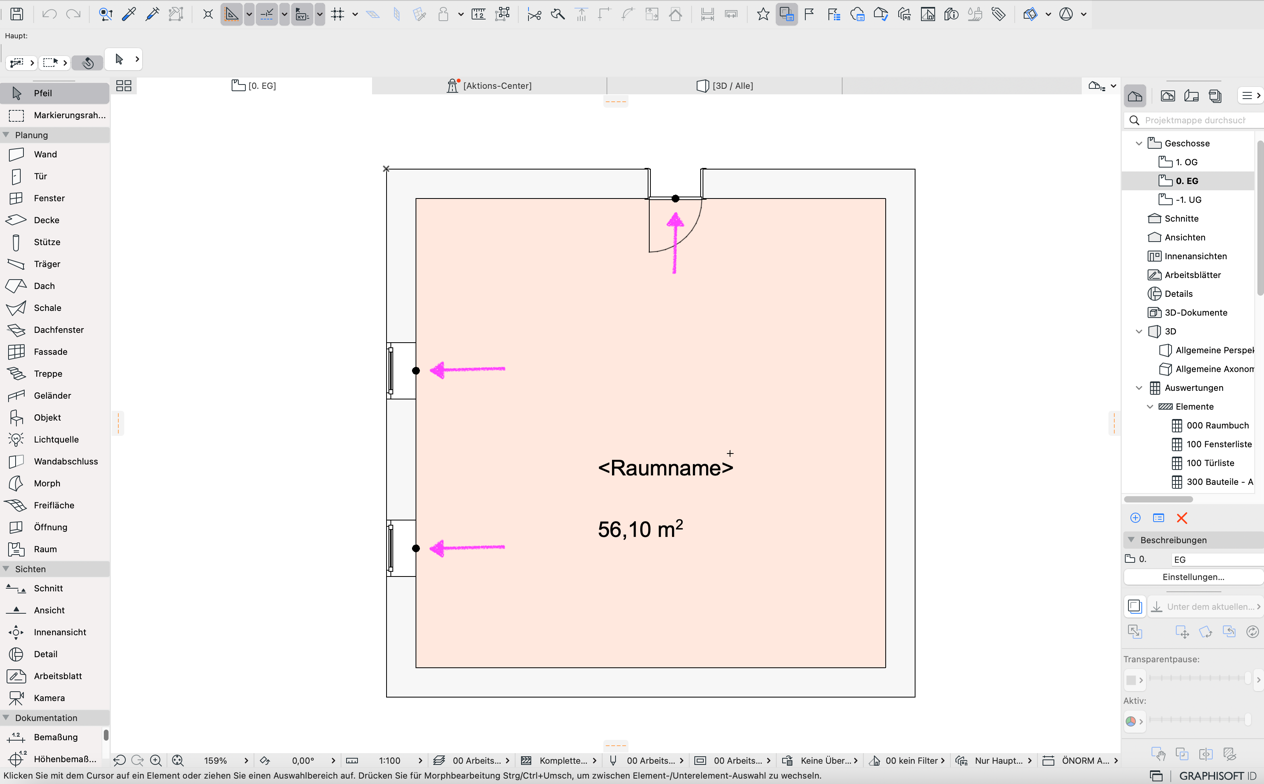Toggle the ruler drawing aid button
The image size is (1264, 784).
[232, 14]
